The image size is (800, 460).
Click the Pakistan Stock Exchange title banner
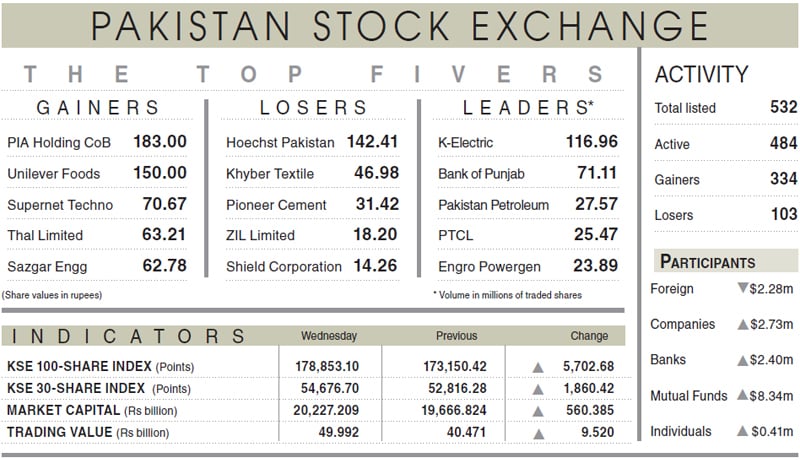pos(400,24)
